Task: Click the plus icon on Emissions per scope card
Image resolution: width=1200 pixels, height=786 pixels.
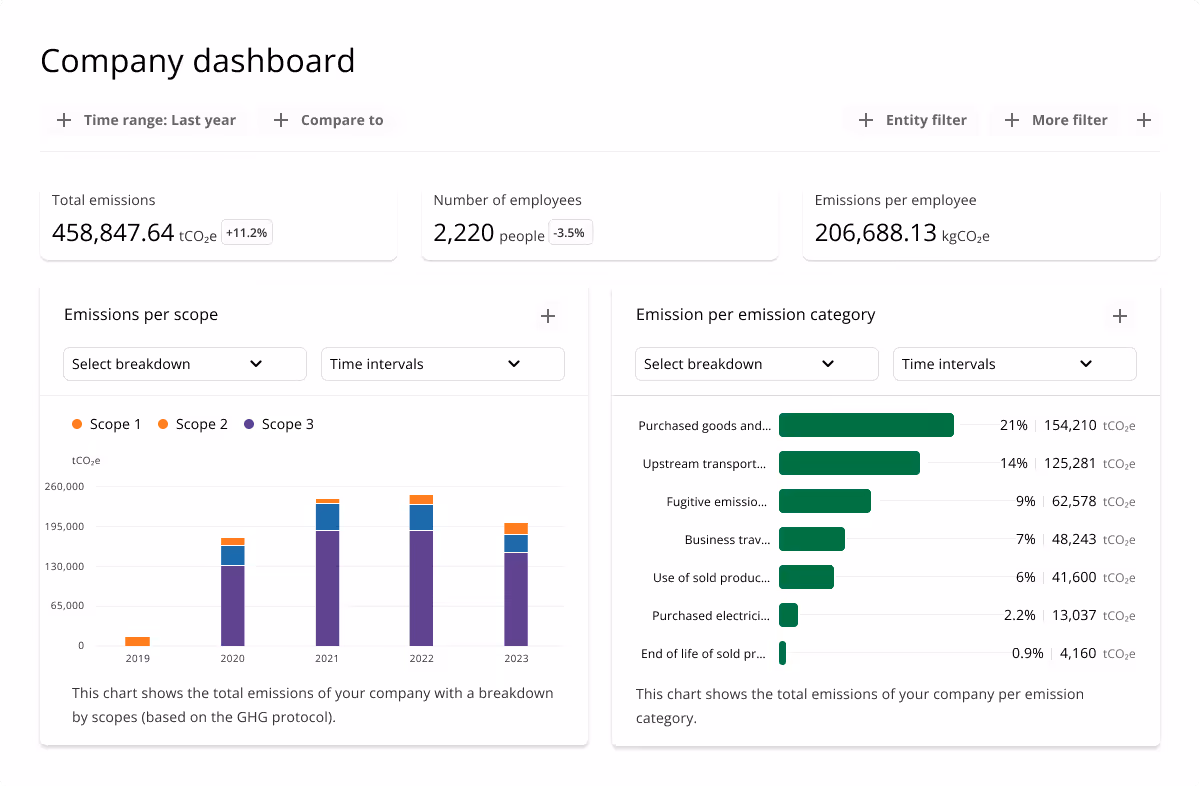Action: coord(548,316)
